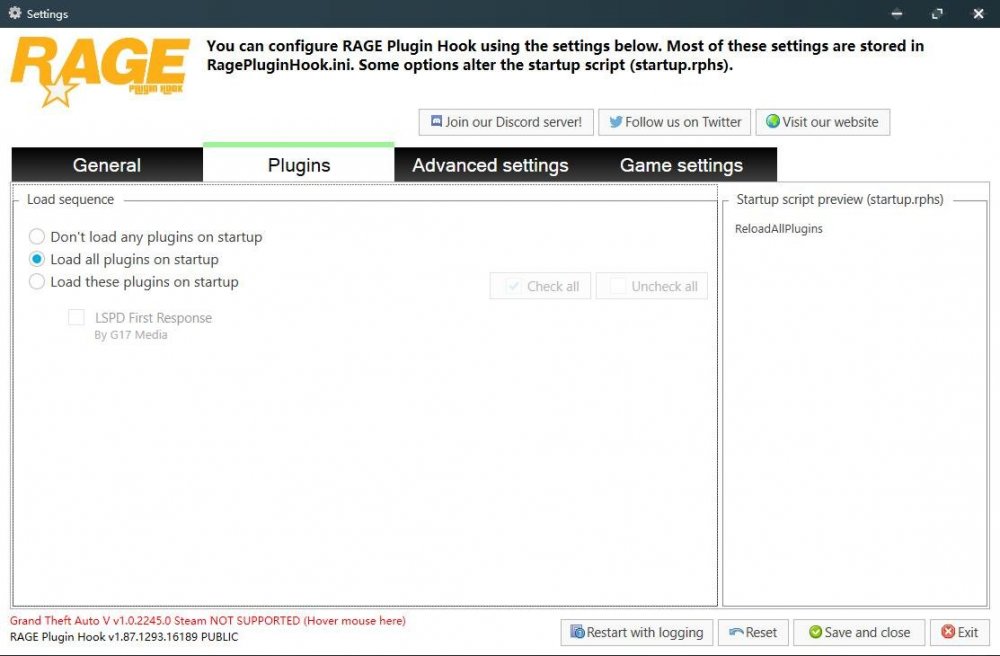Viewport: 1000px width, 656px height.
Task: Click the globe icon on Visit website
Action: coord(773,121)
